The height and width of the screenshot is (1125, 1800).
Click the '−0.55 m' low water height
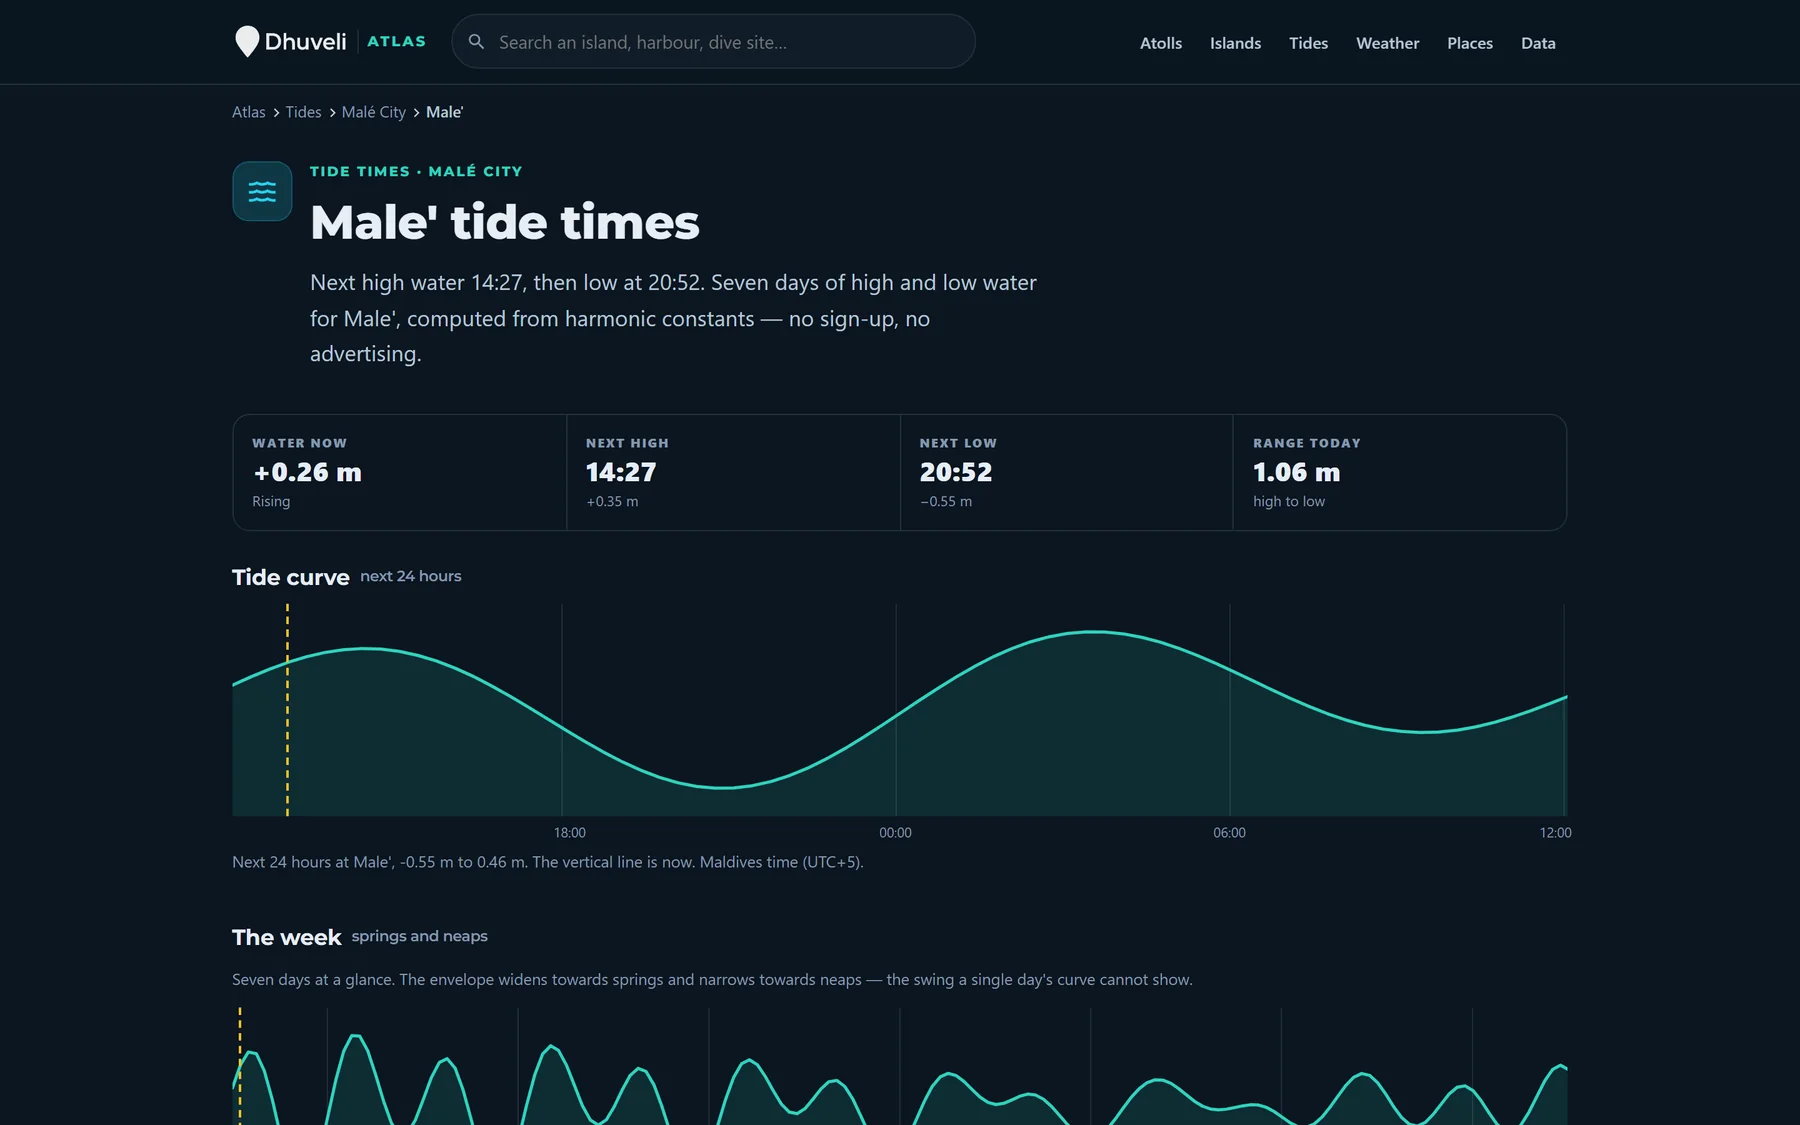[x=946, y=502]
